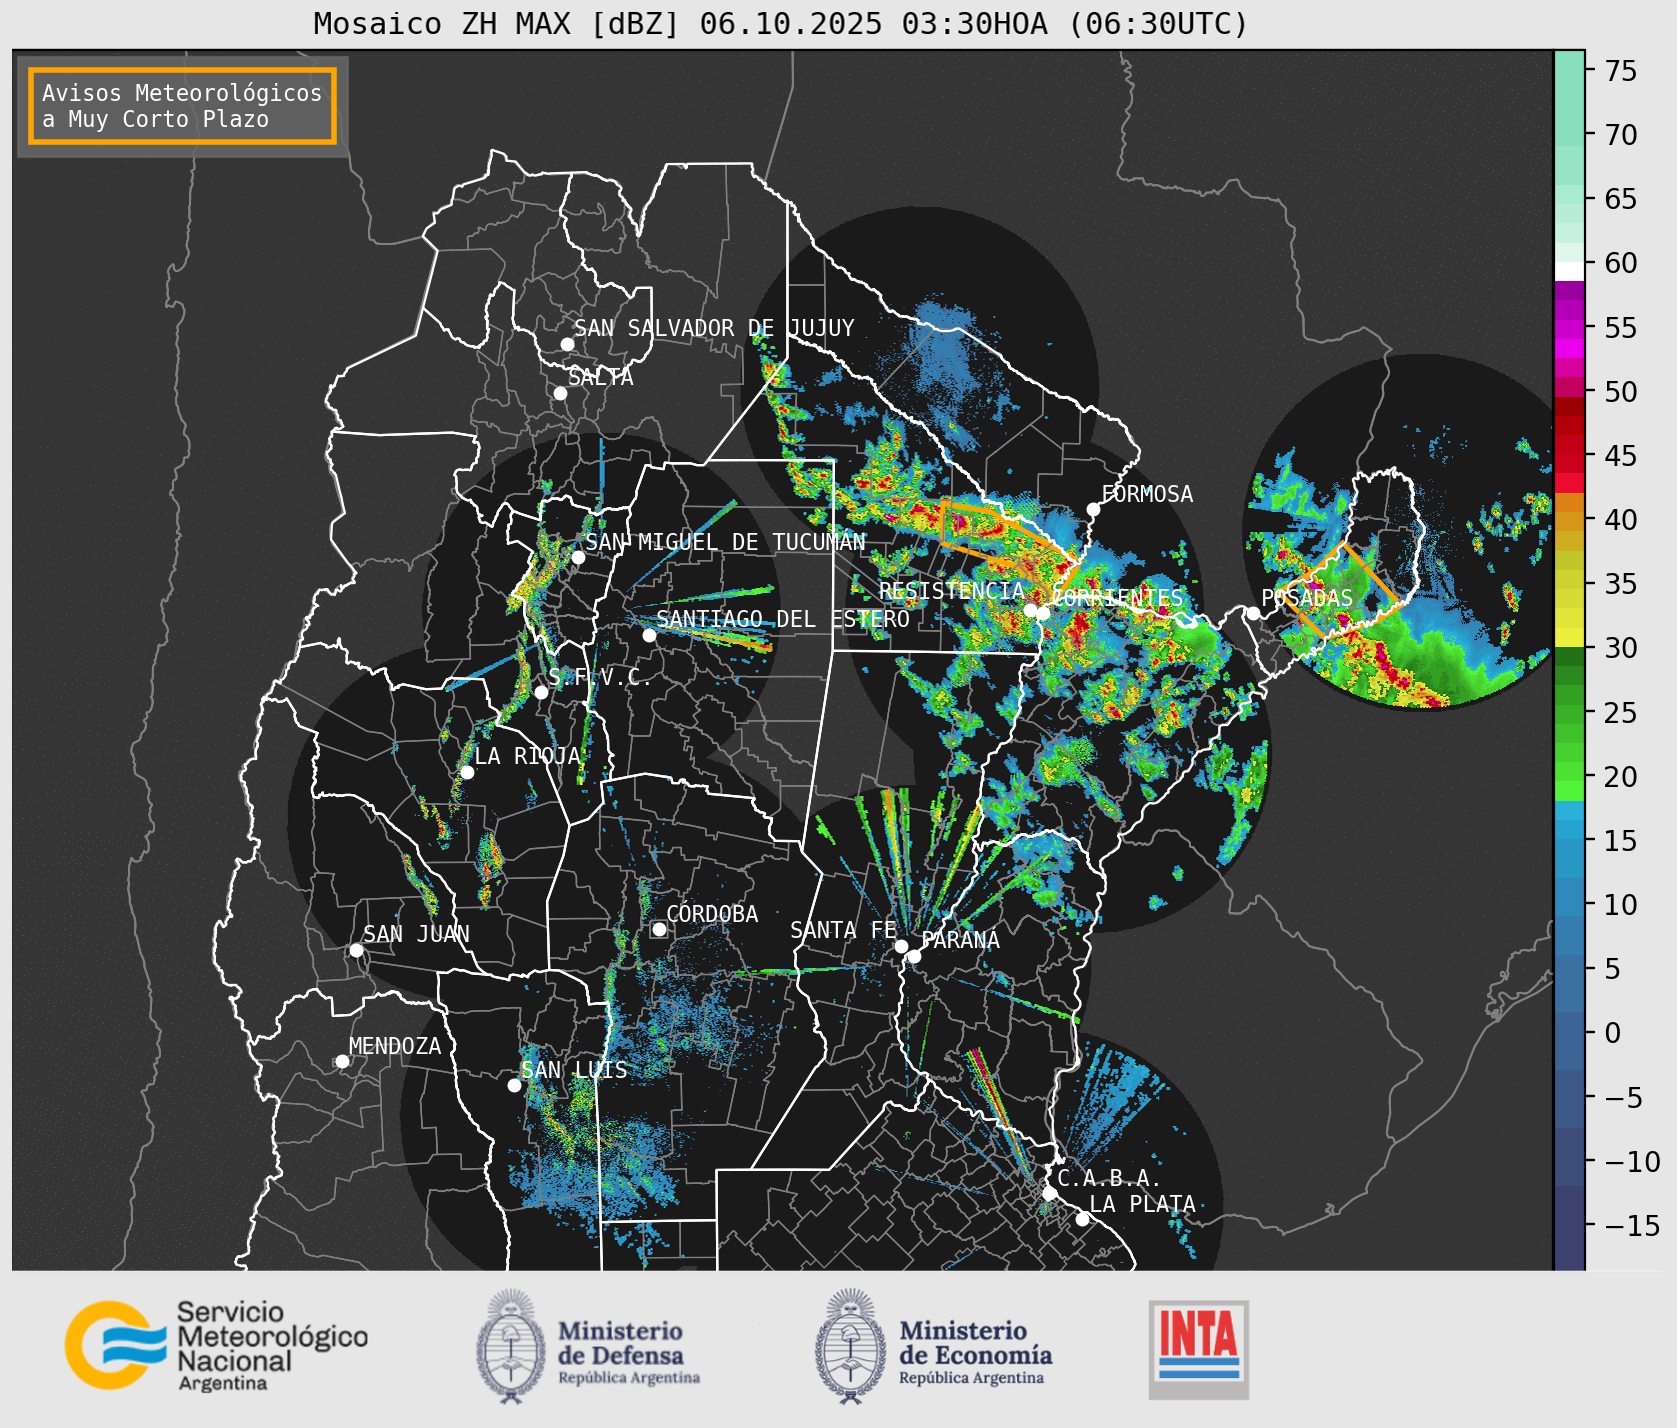Click the white 60 dBZ segment of the color scale

coord(1569,271)
